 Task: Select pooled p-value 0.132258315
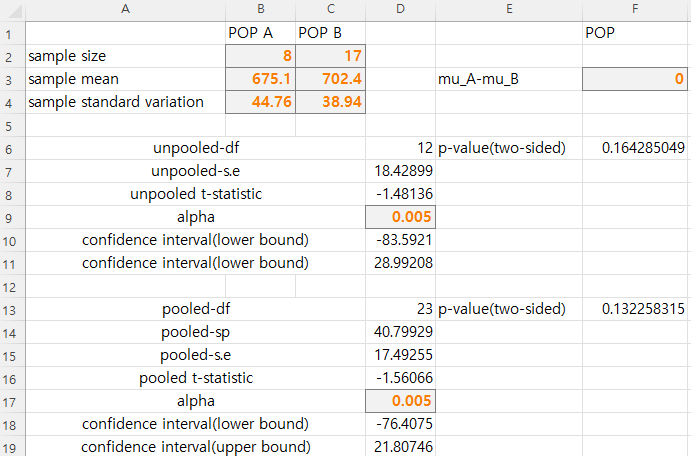tap(635, 309)
